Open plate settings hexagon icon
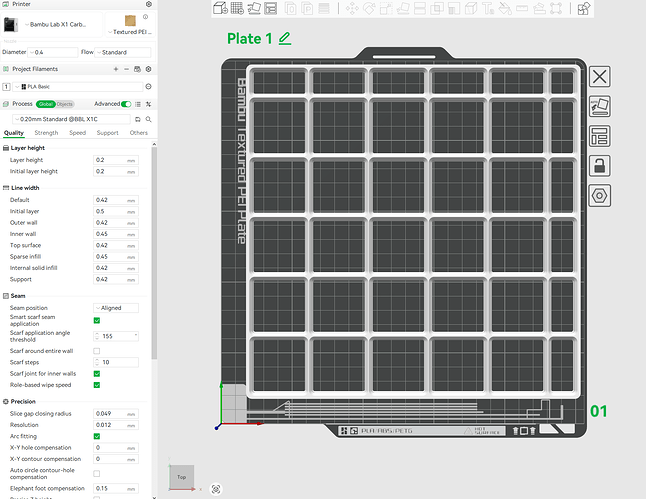The height and width of the screenshot is (499, 646). point(599,196)
